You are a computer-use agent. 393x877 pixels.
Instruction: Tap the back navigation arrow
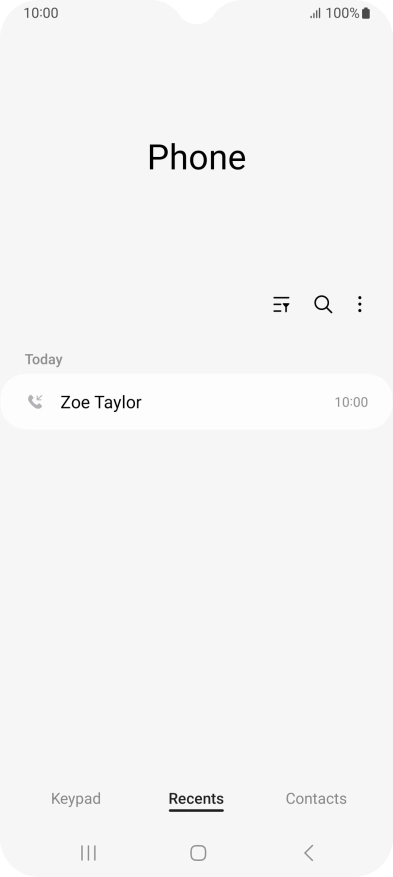click(x=308, y=852)
